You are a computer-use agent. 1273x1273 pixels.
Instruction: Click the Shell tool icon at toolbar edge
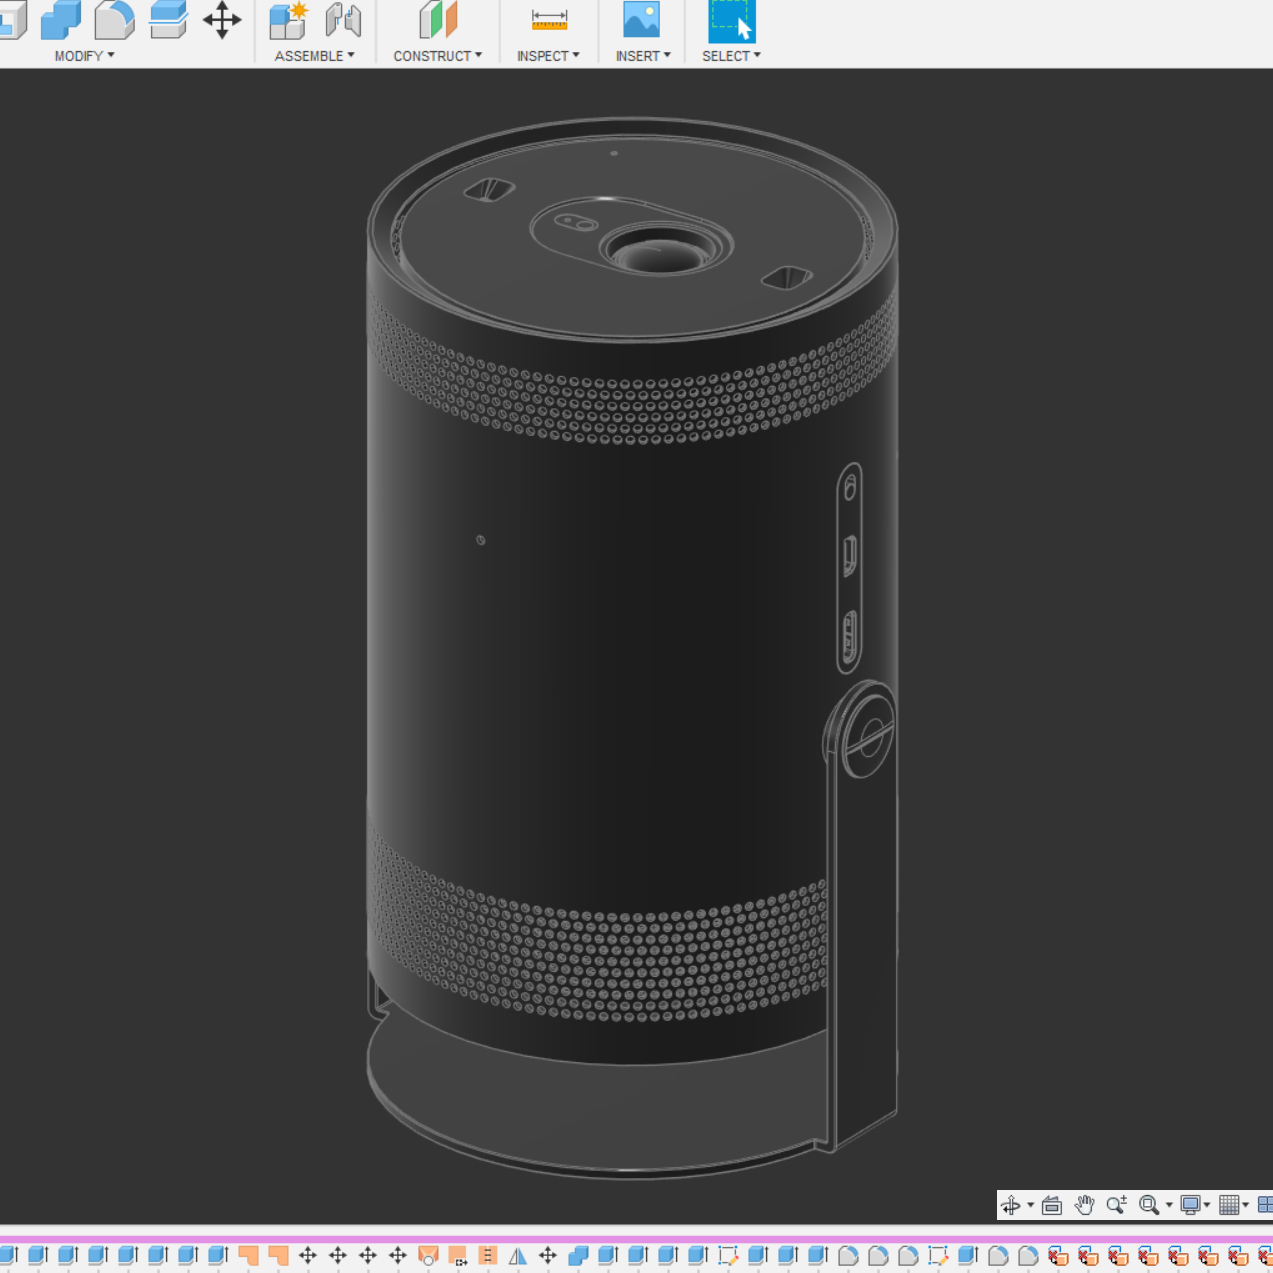[12, 20]
